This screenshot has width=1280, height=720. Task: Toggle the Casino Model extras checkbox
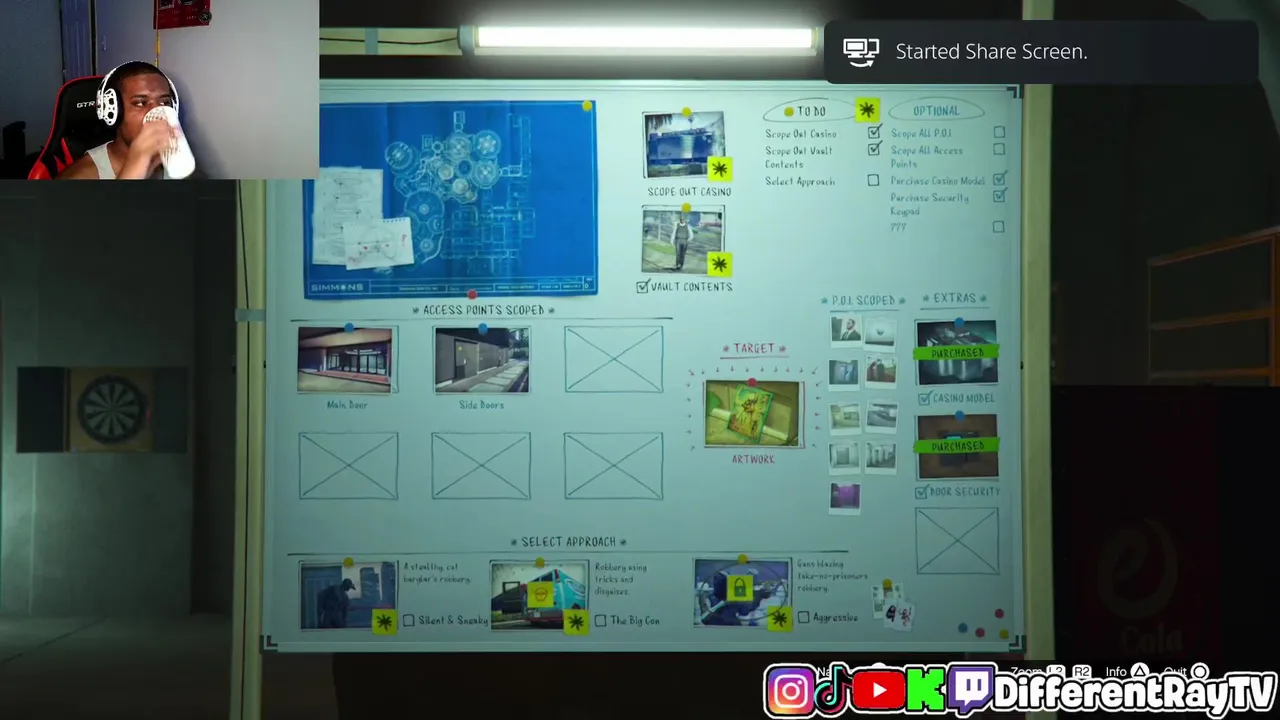[x=922, y=399]
